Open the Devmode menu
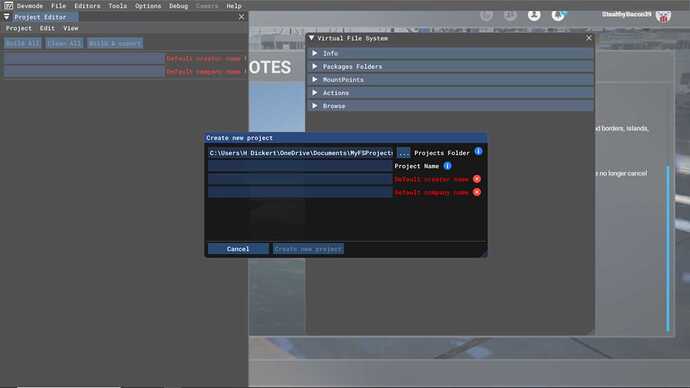 [x=30, y=6]
